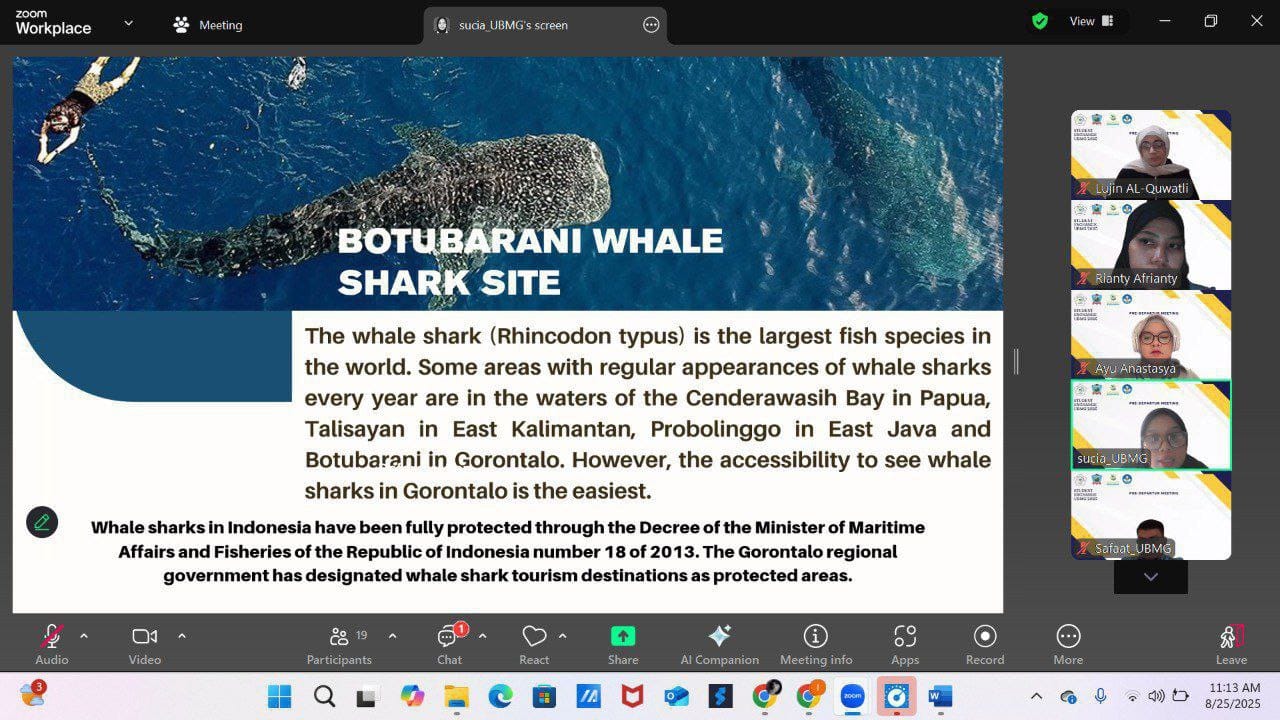The width and height of the screenshot is (1280, 720).
Task: Click the annotation pencil icon
Action: tap(42, 522)
